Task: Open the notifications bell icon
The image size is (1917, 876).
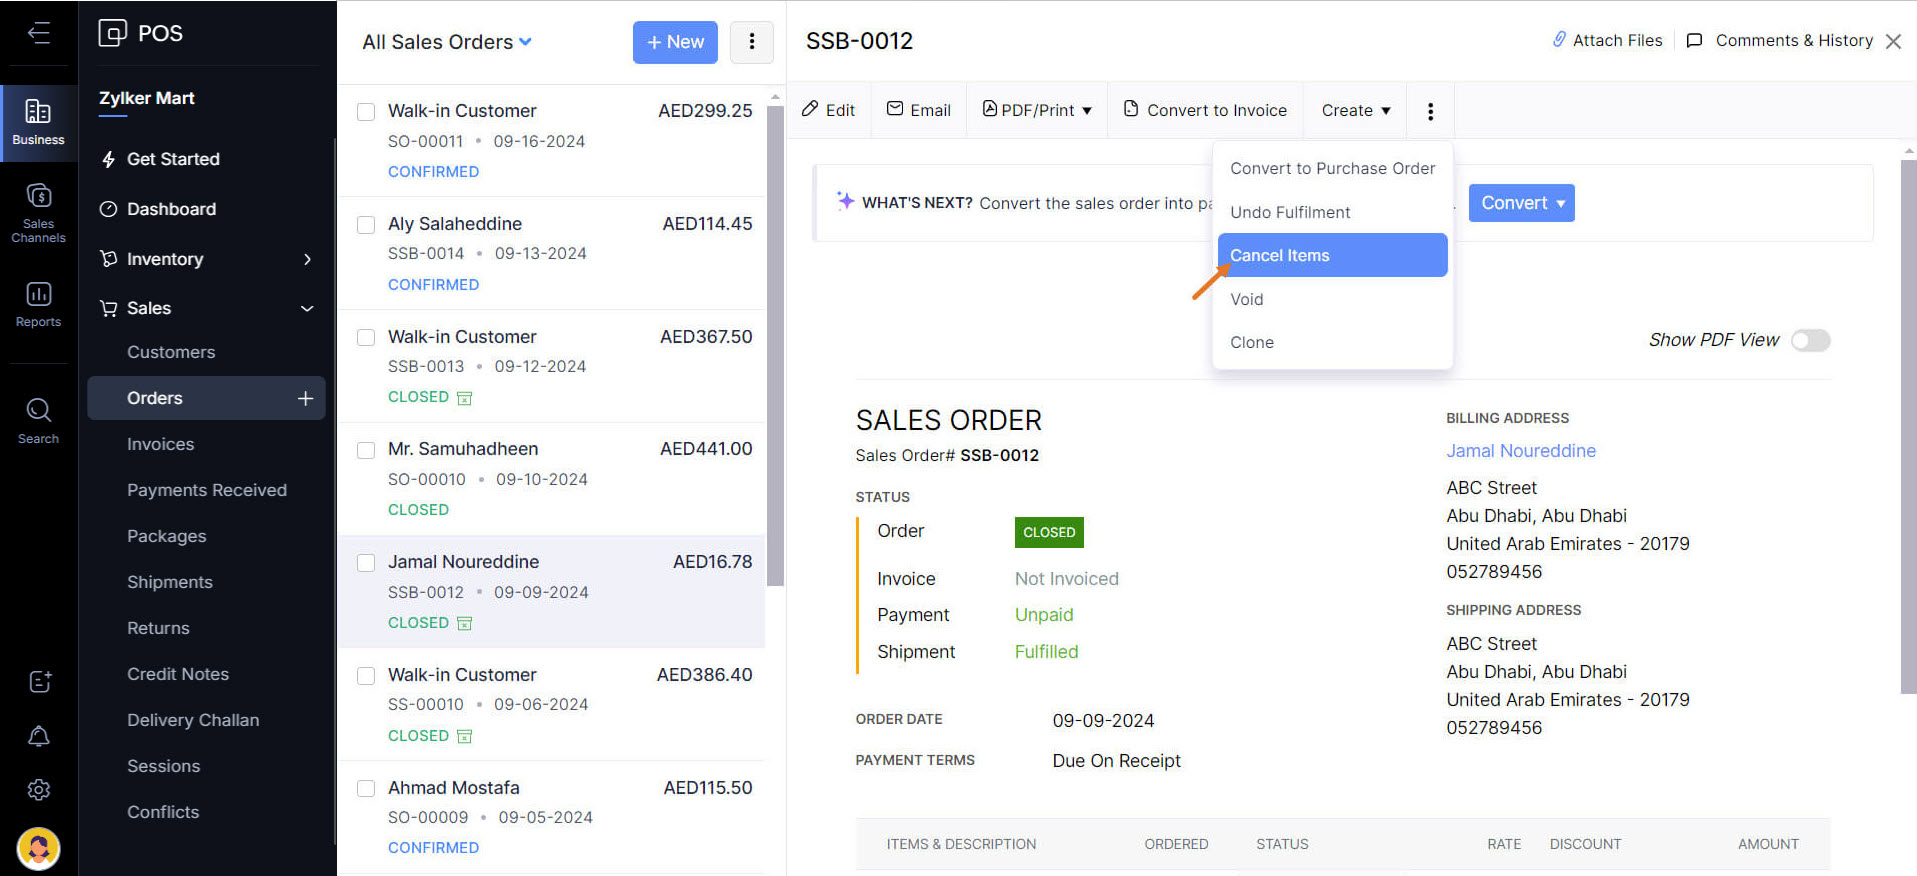Action: 38,736
